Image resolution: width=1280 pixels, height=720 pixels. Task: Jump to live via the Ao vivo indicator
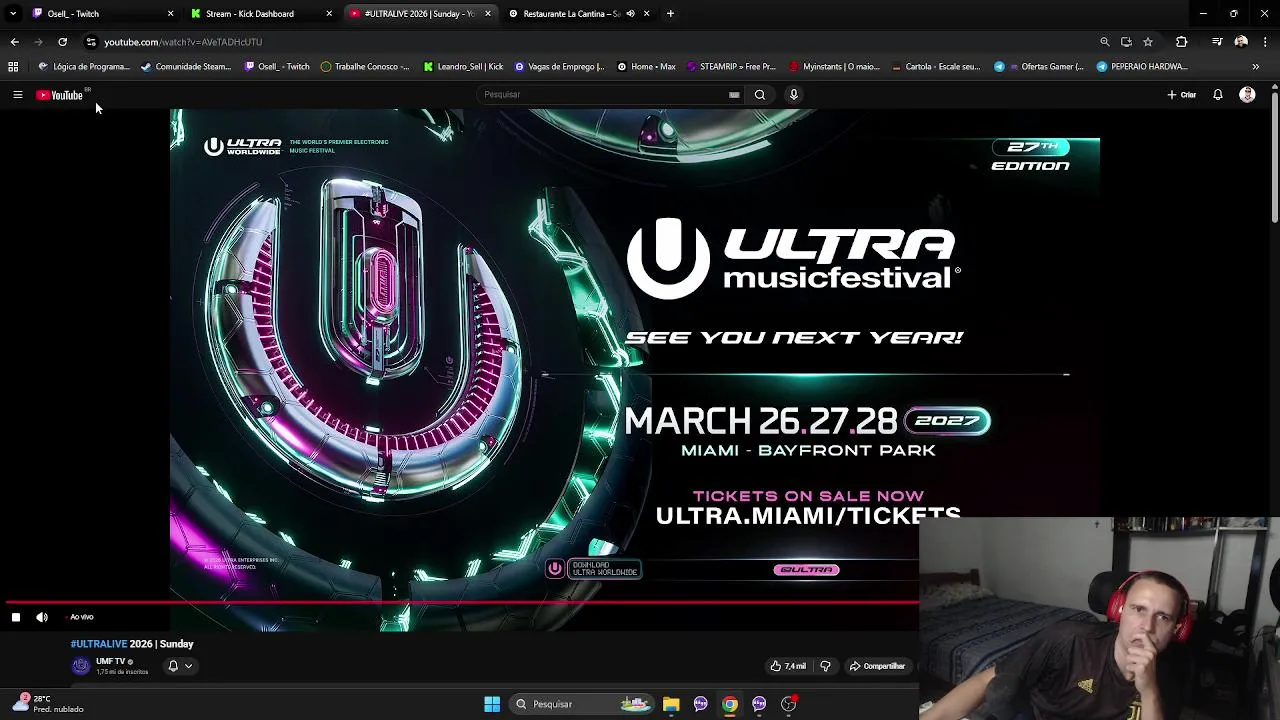click(x=82, y=617)
